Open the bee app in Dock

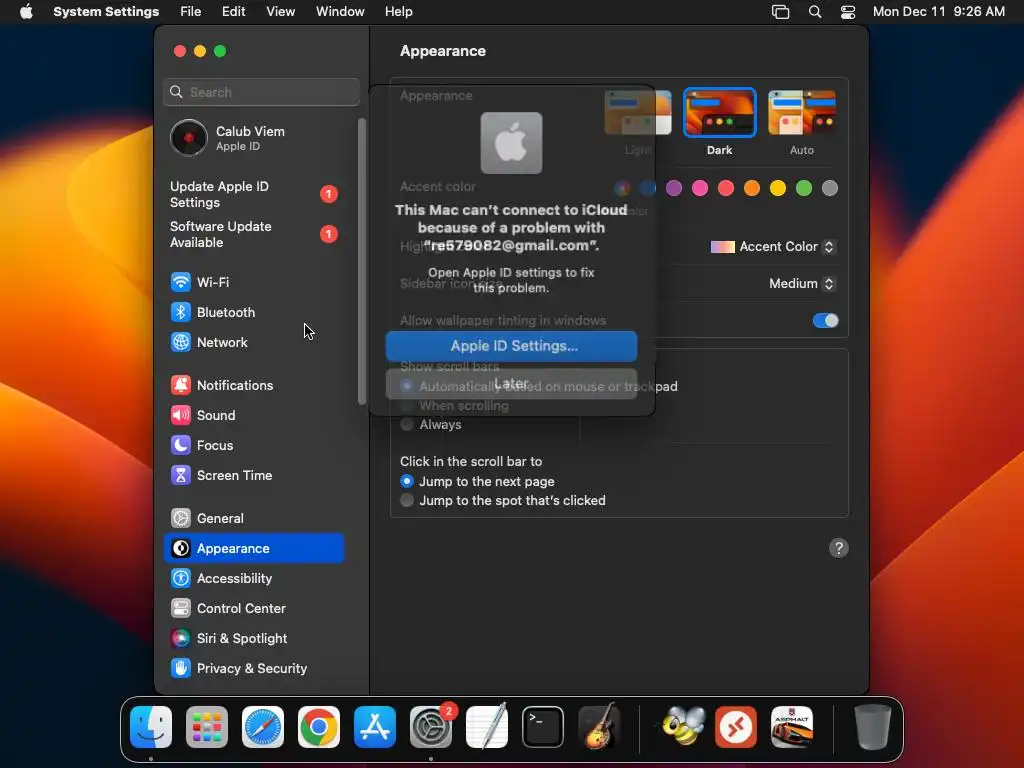pos(682,727)
